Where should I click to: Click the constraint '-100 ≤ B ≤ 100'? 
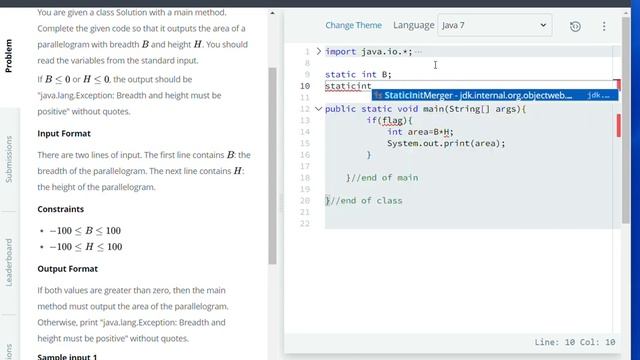(x=85, y=231)
